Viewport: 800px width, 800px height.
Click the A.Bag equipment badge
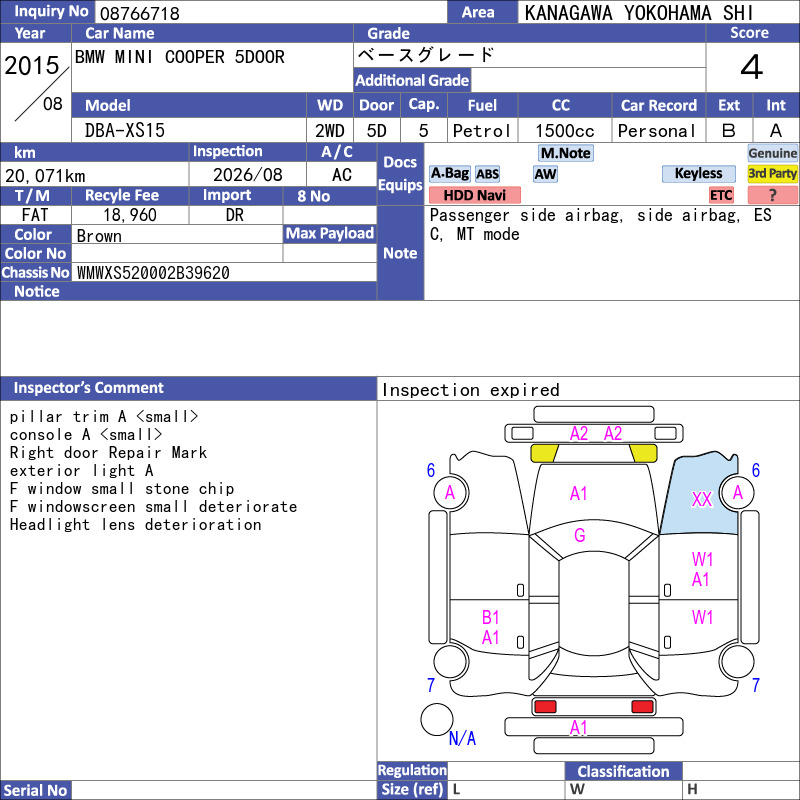[x=449, y=174]
